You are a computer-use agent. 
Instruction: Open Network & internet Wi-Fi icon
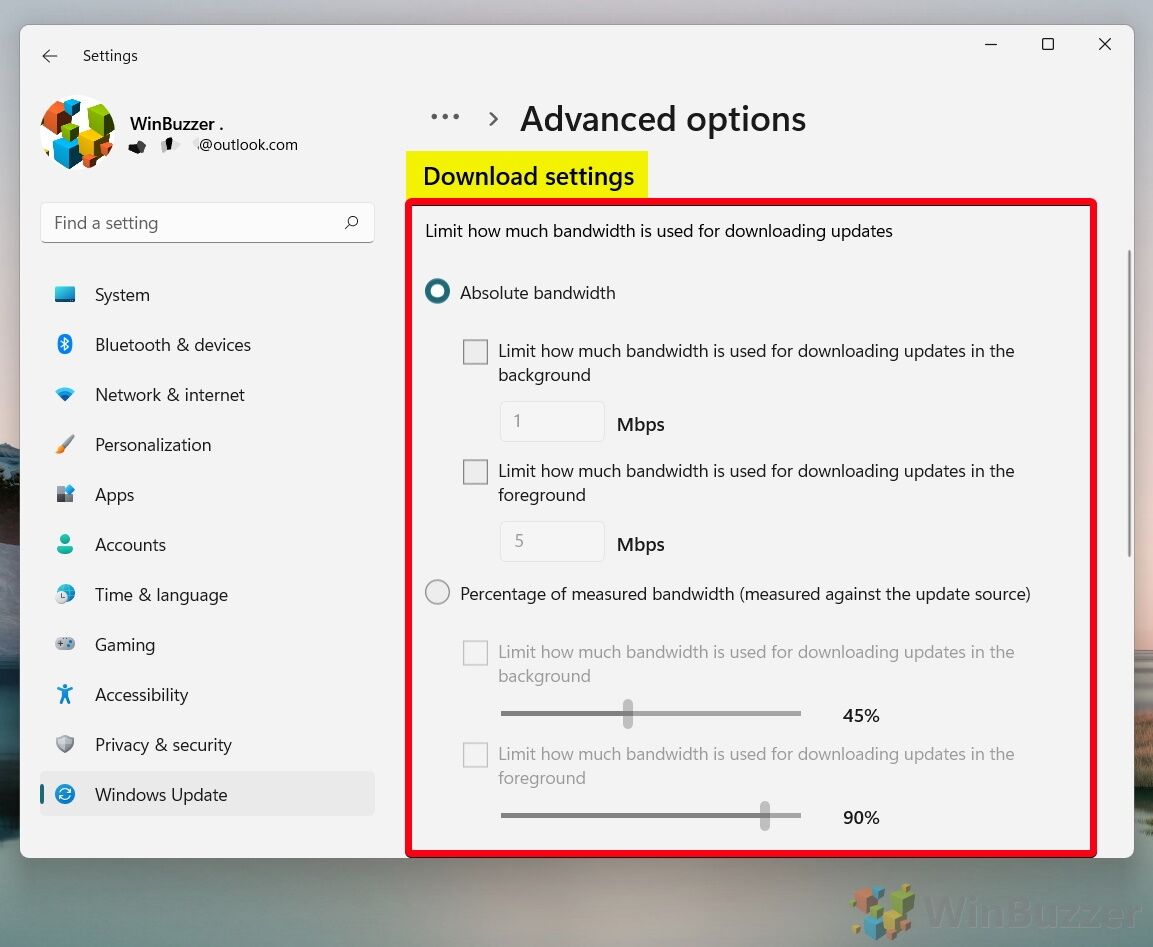tap(65, 395)
